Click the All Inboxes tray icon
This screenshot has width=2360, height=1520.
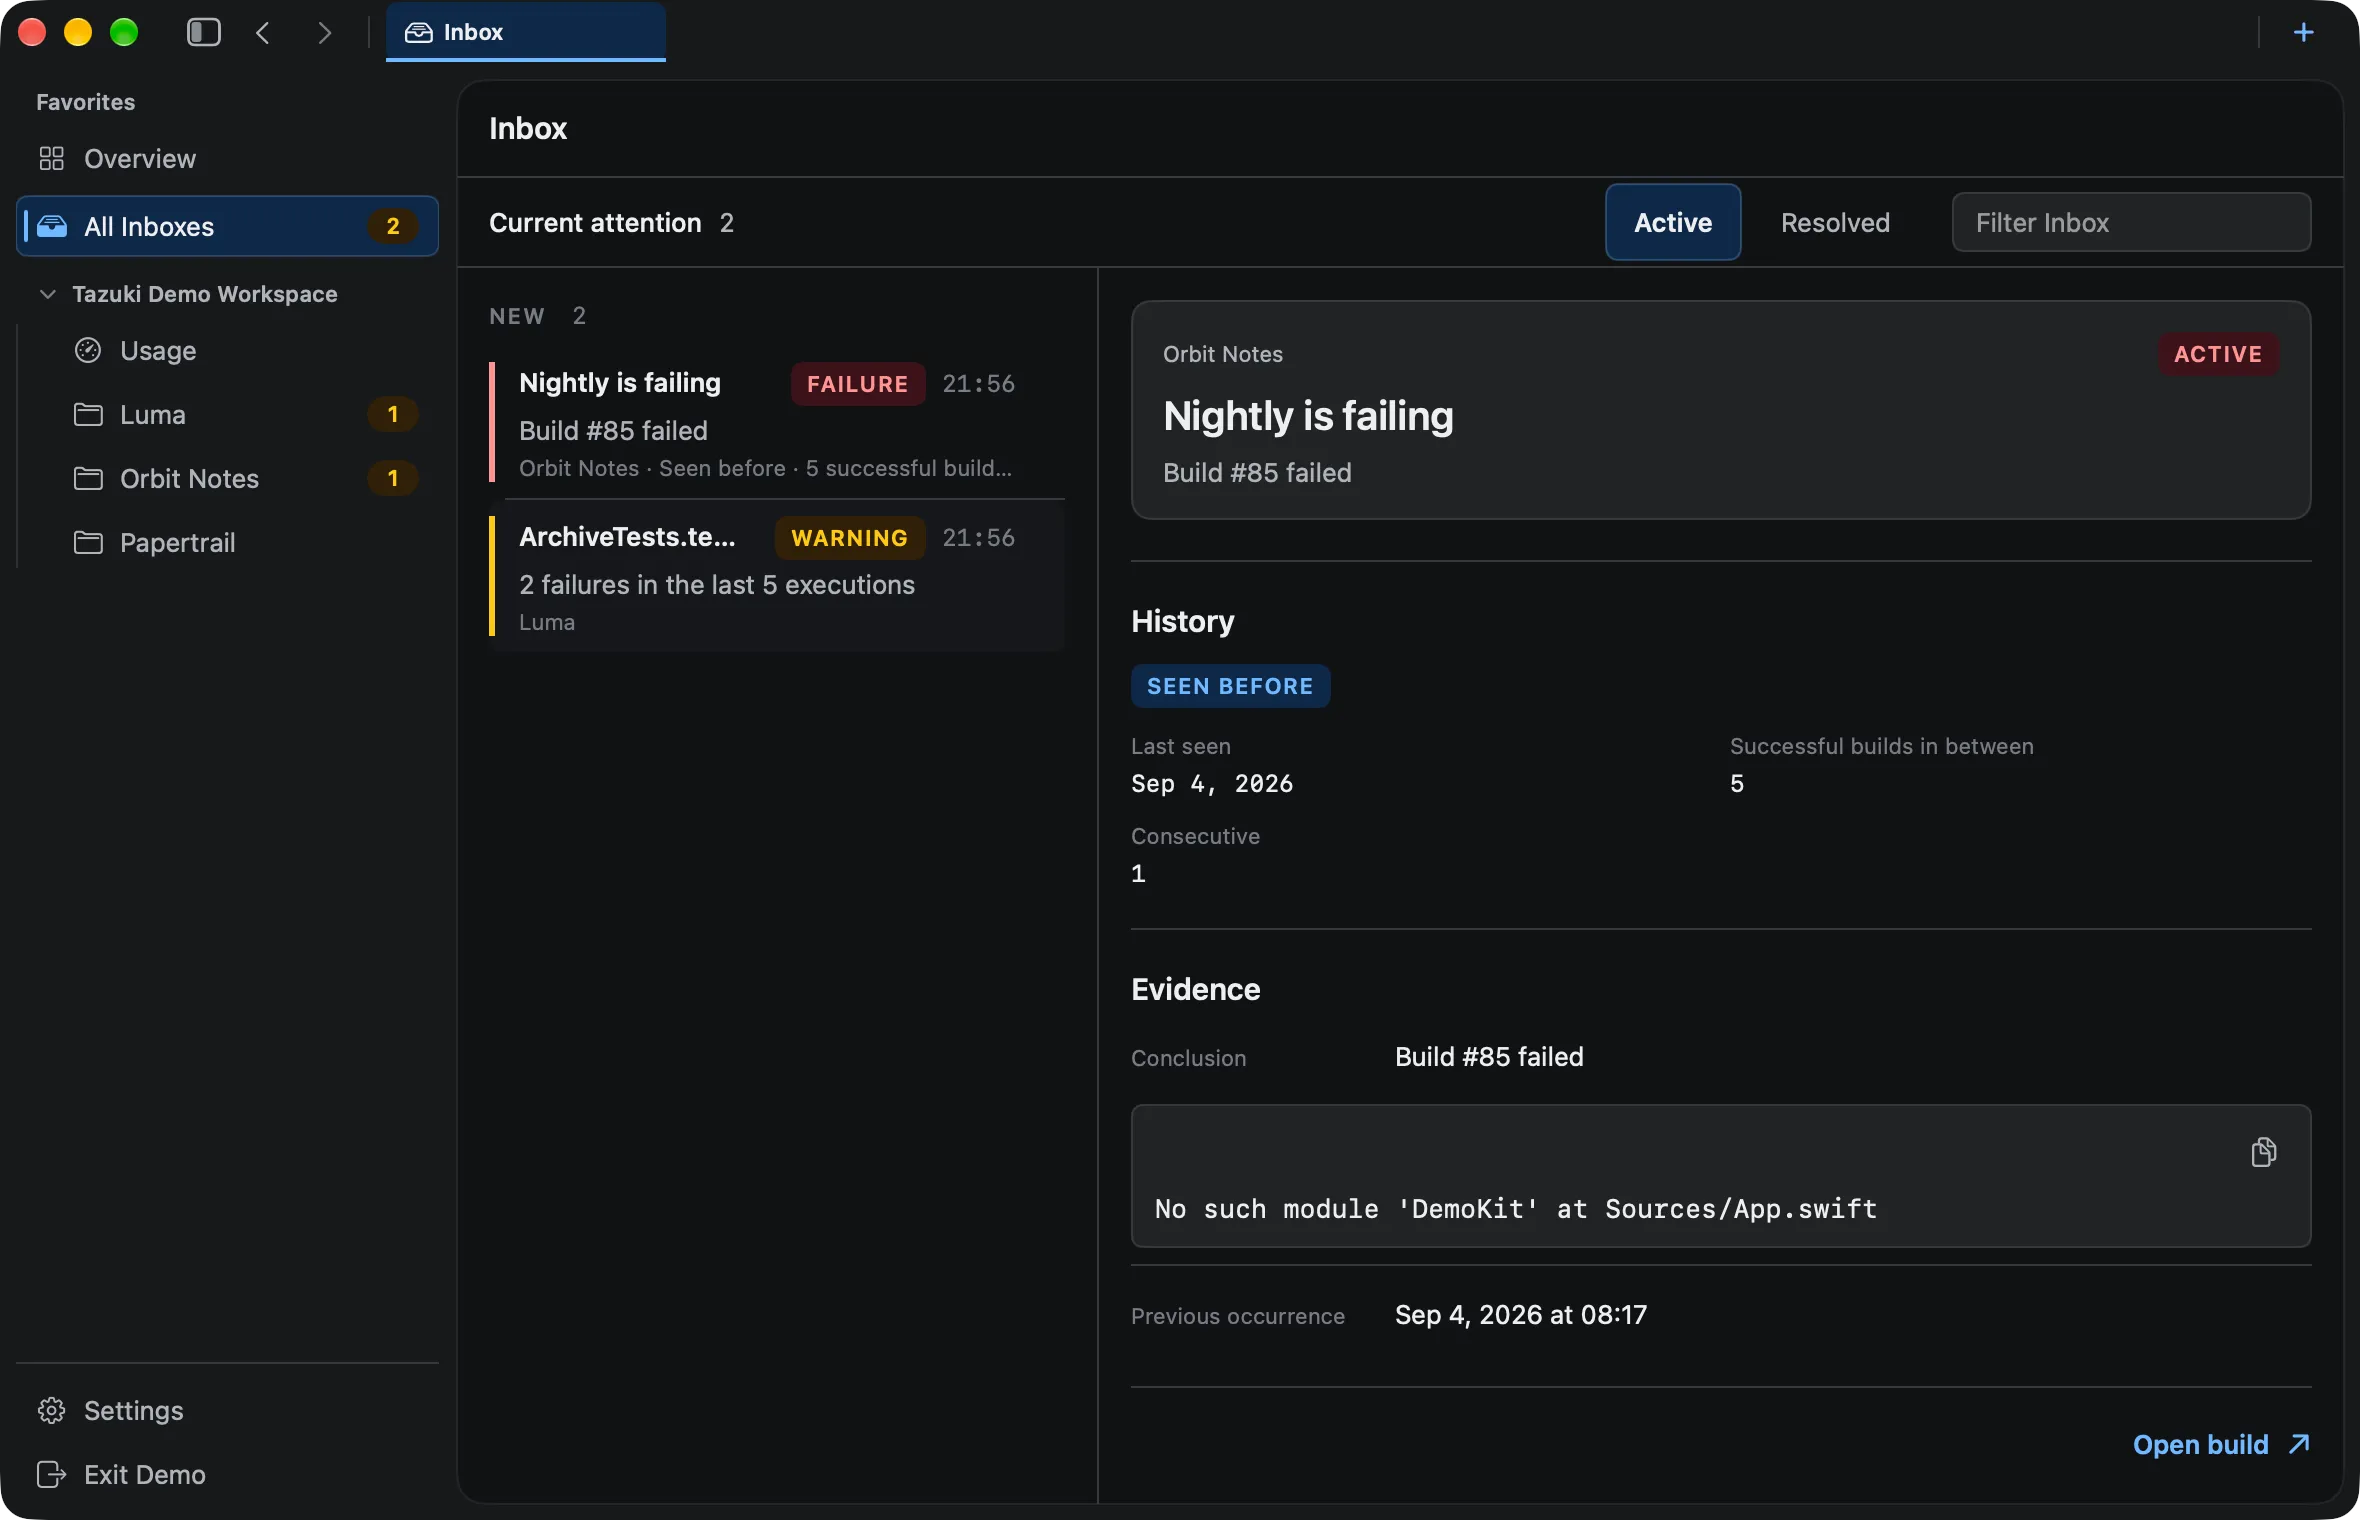(x=52, y=226)
